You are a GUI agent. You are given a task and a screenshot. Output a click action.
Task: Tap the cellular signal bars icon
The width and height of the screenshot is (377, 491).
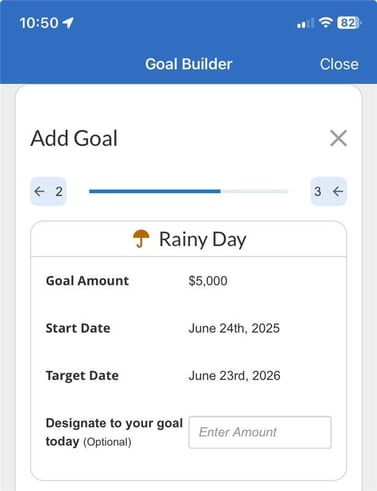pyautogui.click(x=305, y=23)
